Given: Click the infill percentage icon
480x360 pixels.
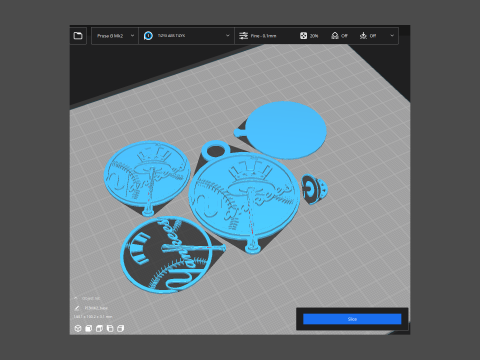Looking at the screenshot, I should tap(303, 36).
